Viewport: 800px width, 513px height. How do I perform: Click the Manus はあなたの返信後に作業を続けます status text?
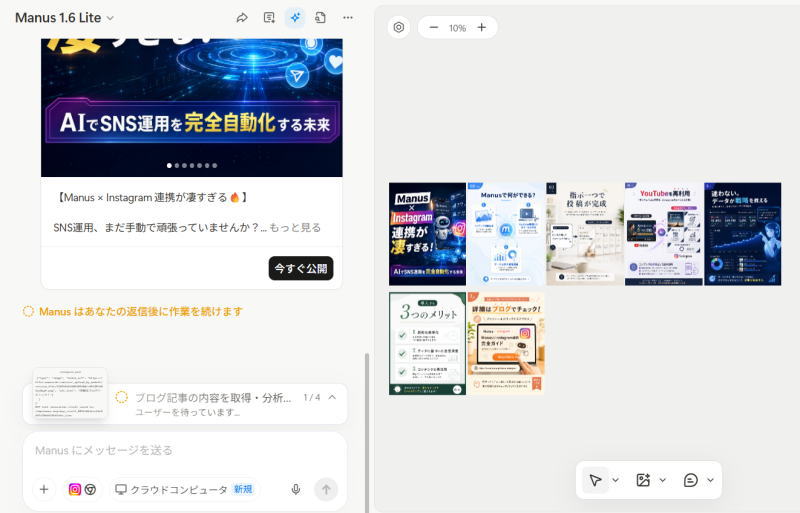pos(141,311)
